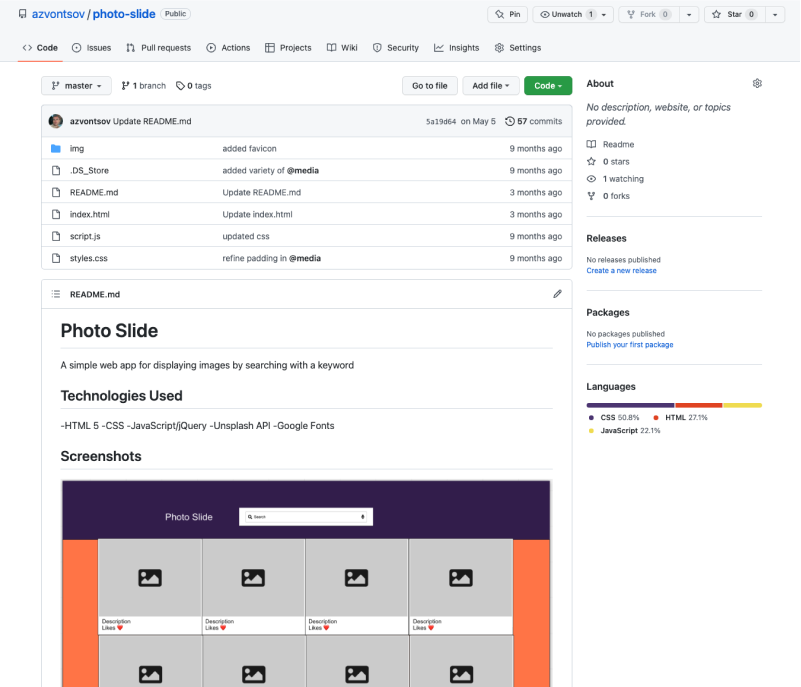The image size is (801, 687).
Task: Click the Go to file button
Action: [x=429, y=86]
